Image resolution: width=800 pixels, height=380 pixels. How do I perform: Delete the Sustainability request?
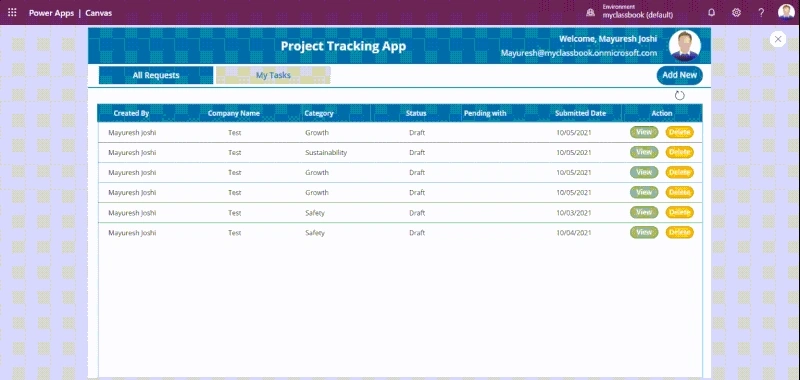coord(679,152)
